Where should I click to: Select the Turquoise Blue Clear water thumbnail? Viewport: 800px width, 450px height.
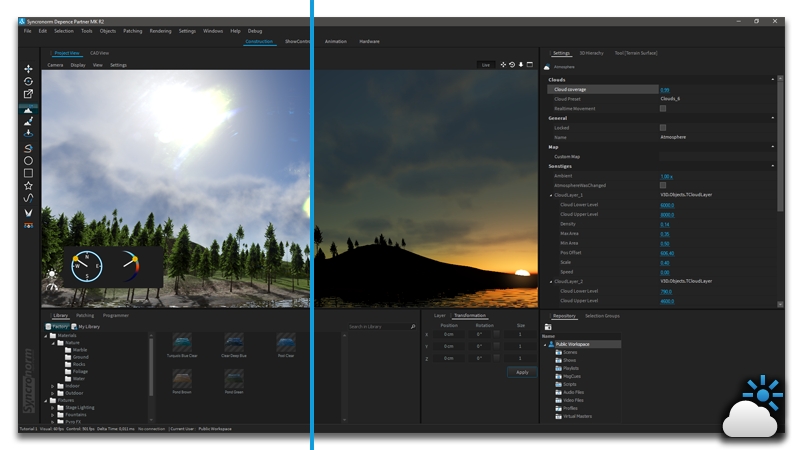pyautogui.click(x=182, y=344)
